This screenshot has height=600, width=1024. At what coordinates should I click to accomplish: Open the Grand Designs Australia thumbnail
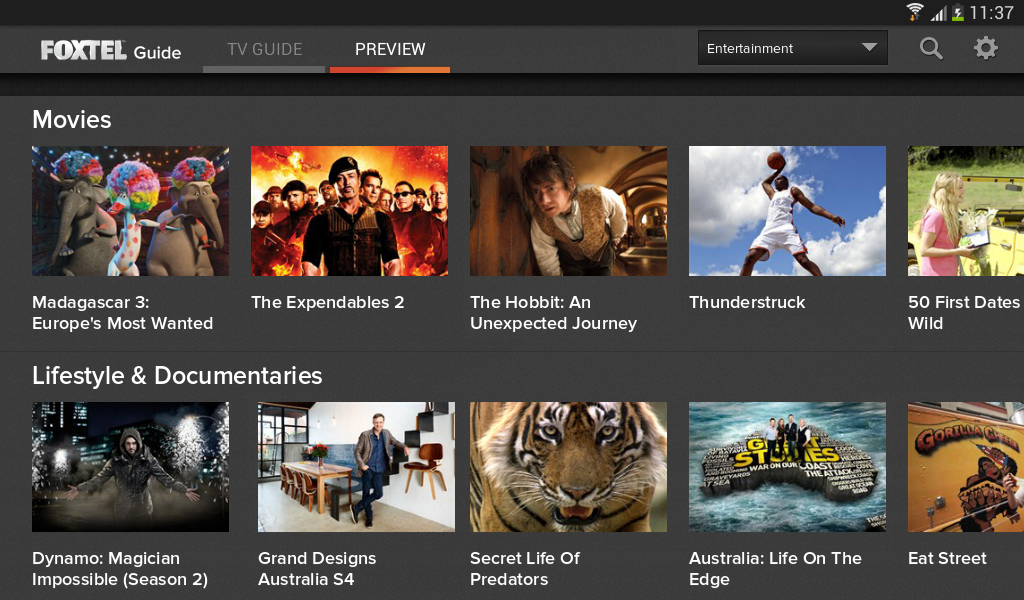point(356,467)
